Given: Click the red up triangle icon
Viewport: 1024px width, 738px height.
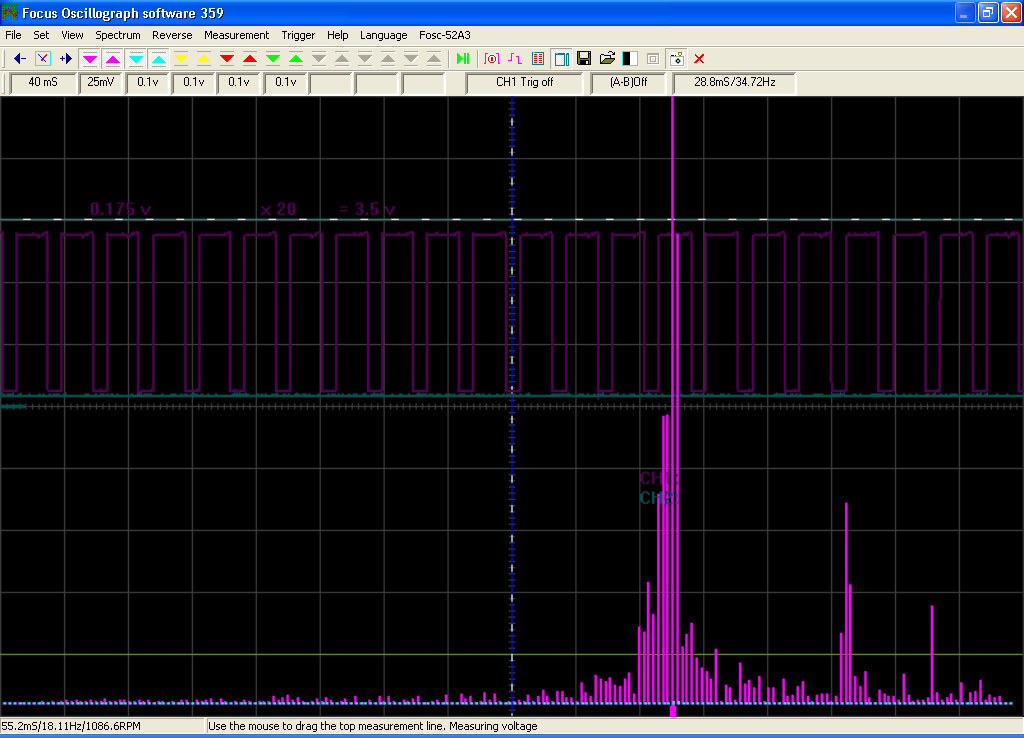Looking at the screenshot, I should (x=249, y=59).
